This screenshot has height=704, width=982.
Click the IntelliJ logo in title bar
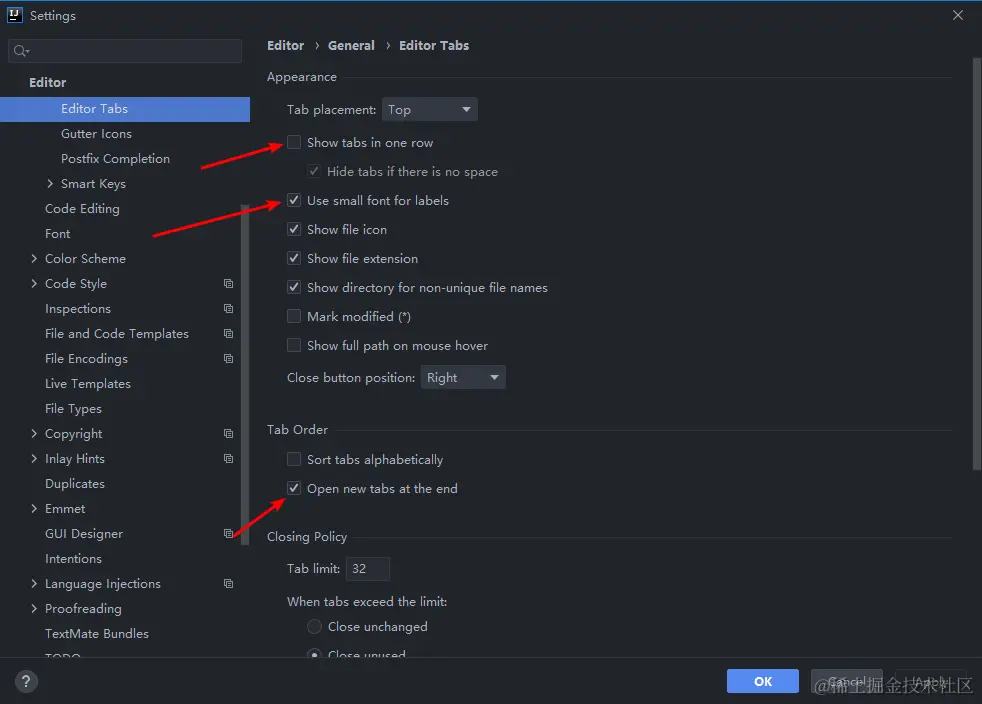[x=14, y=15]
